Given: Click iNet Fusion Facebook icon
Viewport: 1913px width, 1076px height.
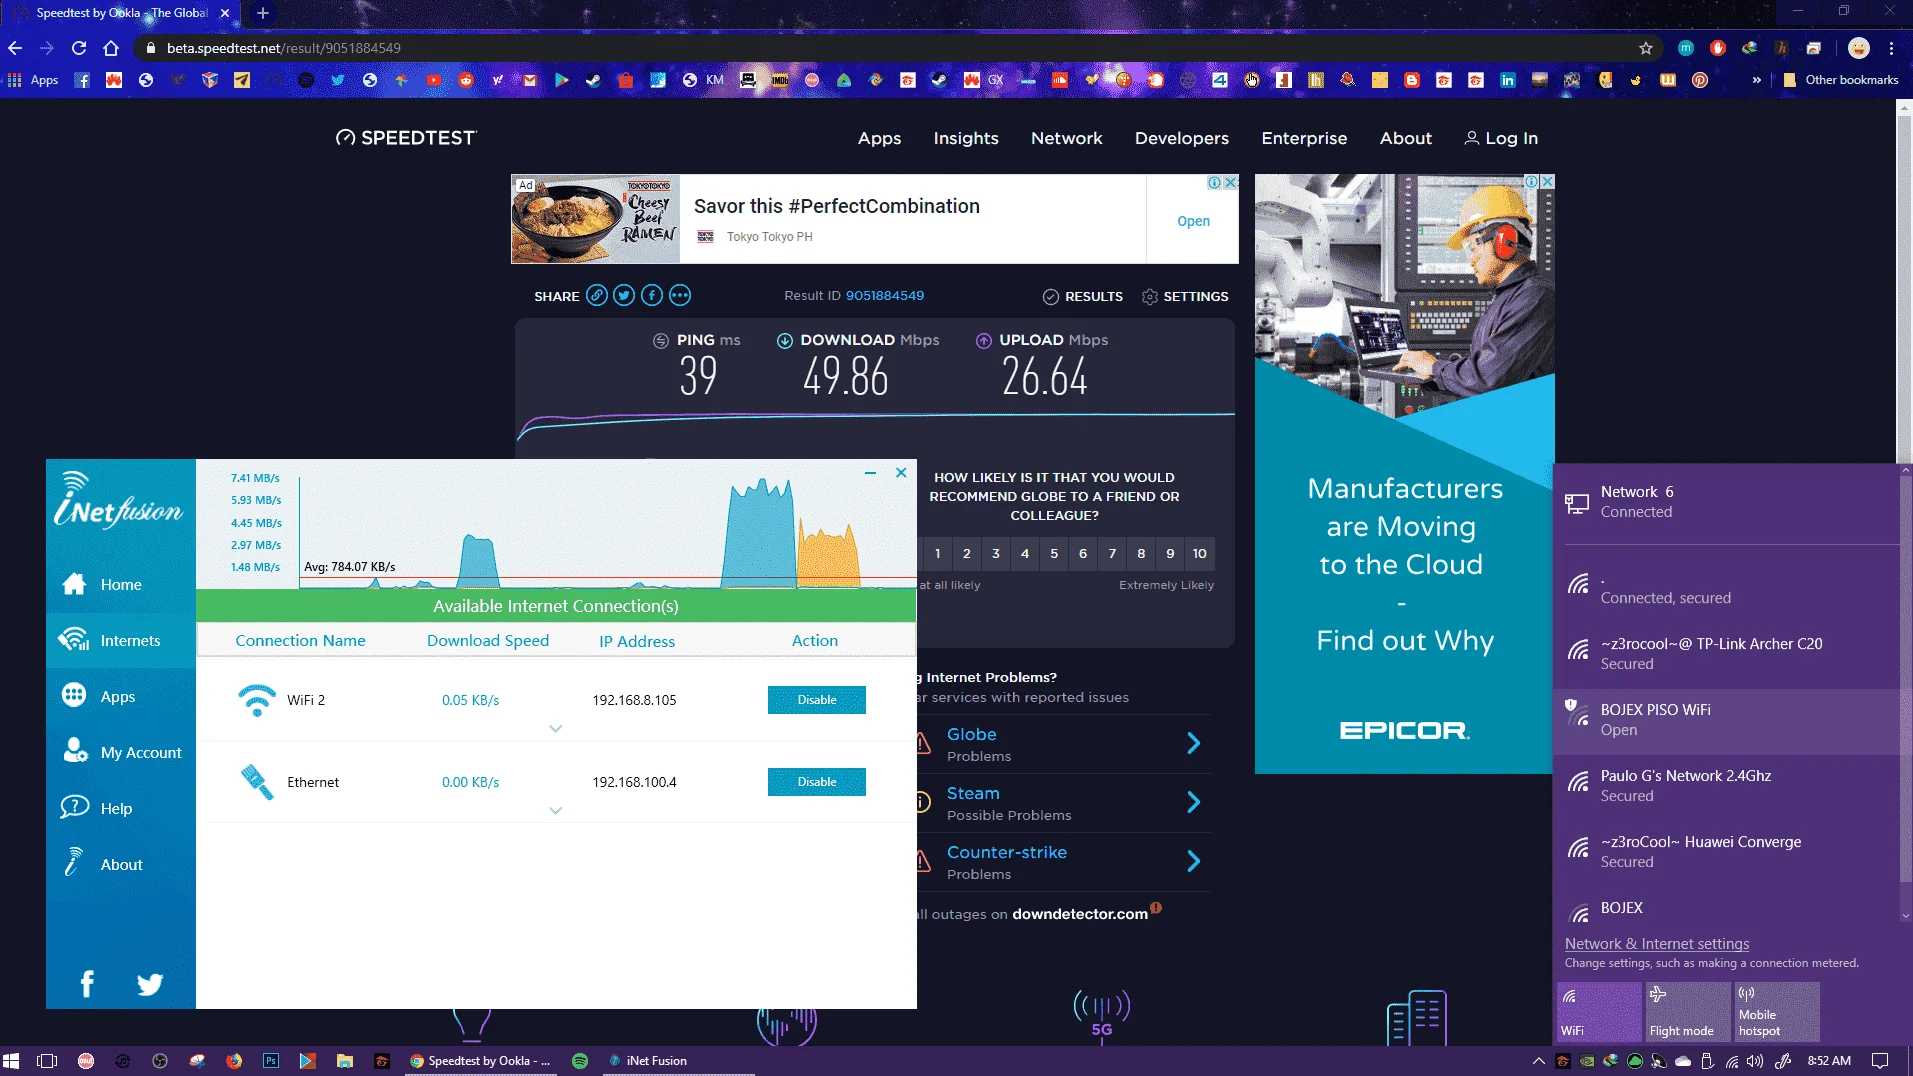Looking at the screenshot, I should (x=87, y=985).
